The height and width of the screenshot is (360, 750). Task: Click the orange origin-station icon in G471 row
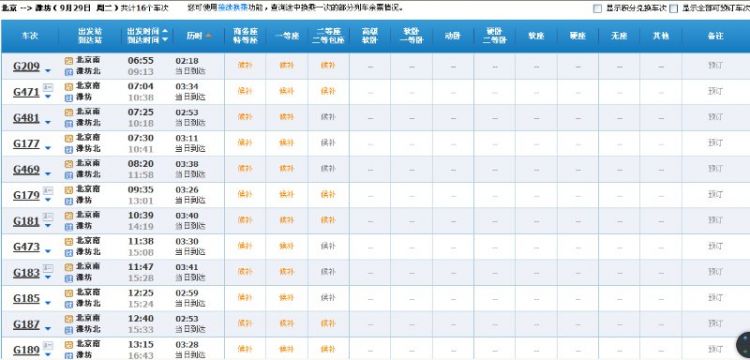(x=69, y=87)
